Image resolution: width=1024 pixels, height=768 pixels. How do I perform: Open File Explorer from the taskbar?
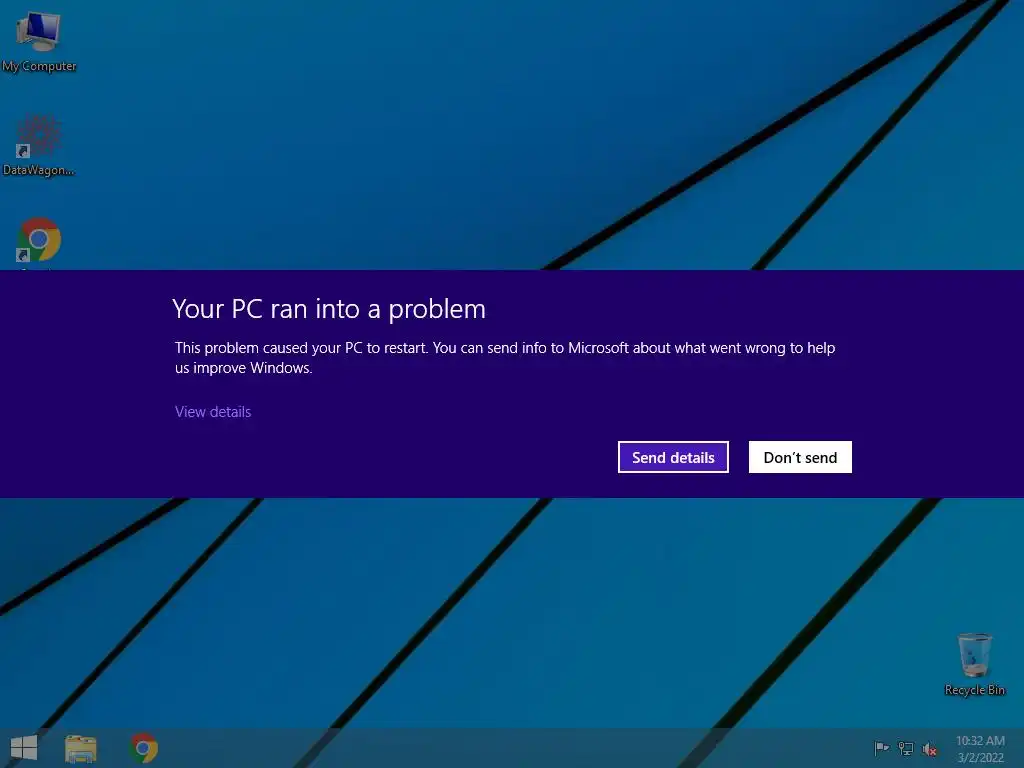point(81,748)
